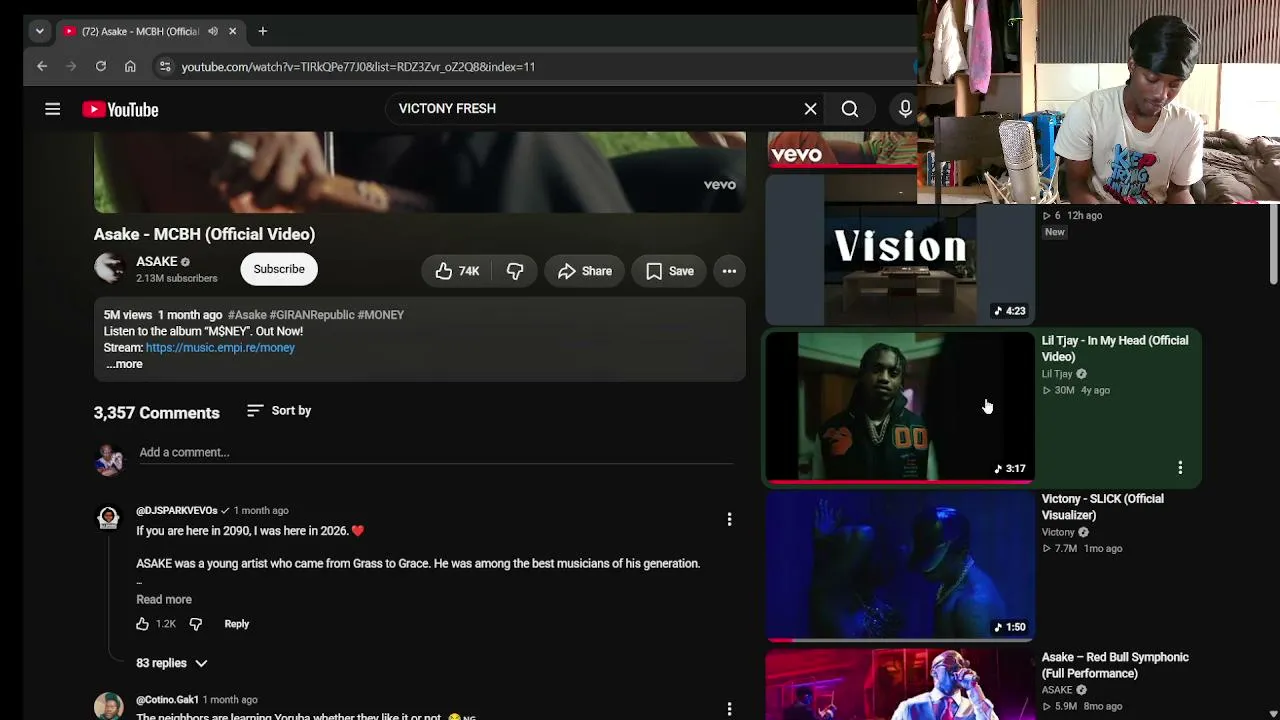Subscribe to the ASAKE channel
Image resolution: width=1280 pixels, height=720 pixels.
point(279,269)
